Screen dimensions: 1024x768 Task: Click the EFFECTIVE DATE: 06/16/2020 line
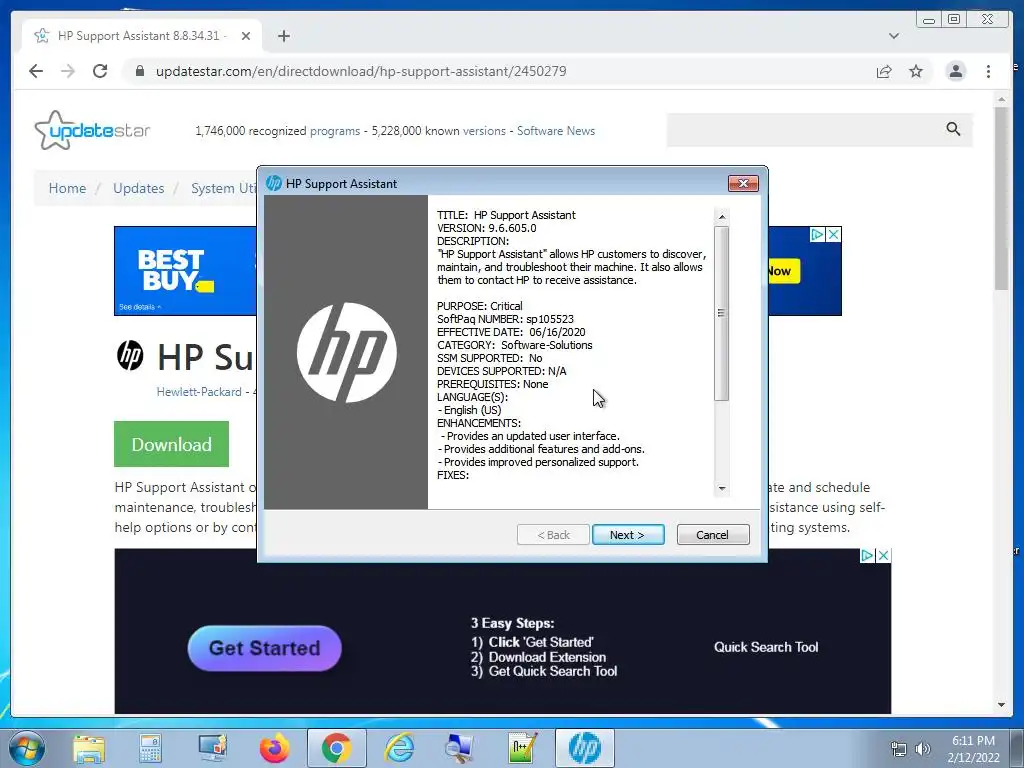coord(511,332)
